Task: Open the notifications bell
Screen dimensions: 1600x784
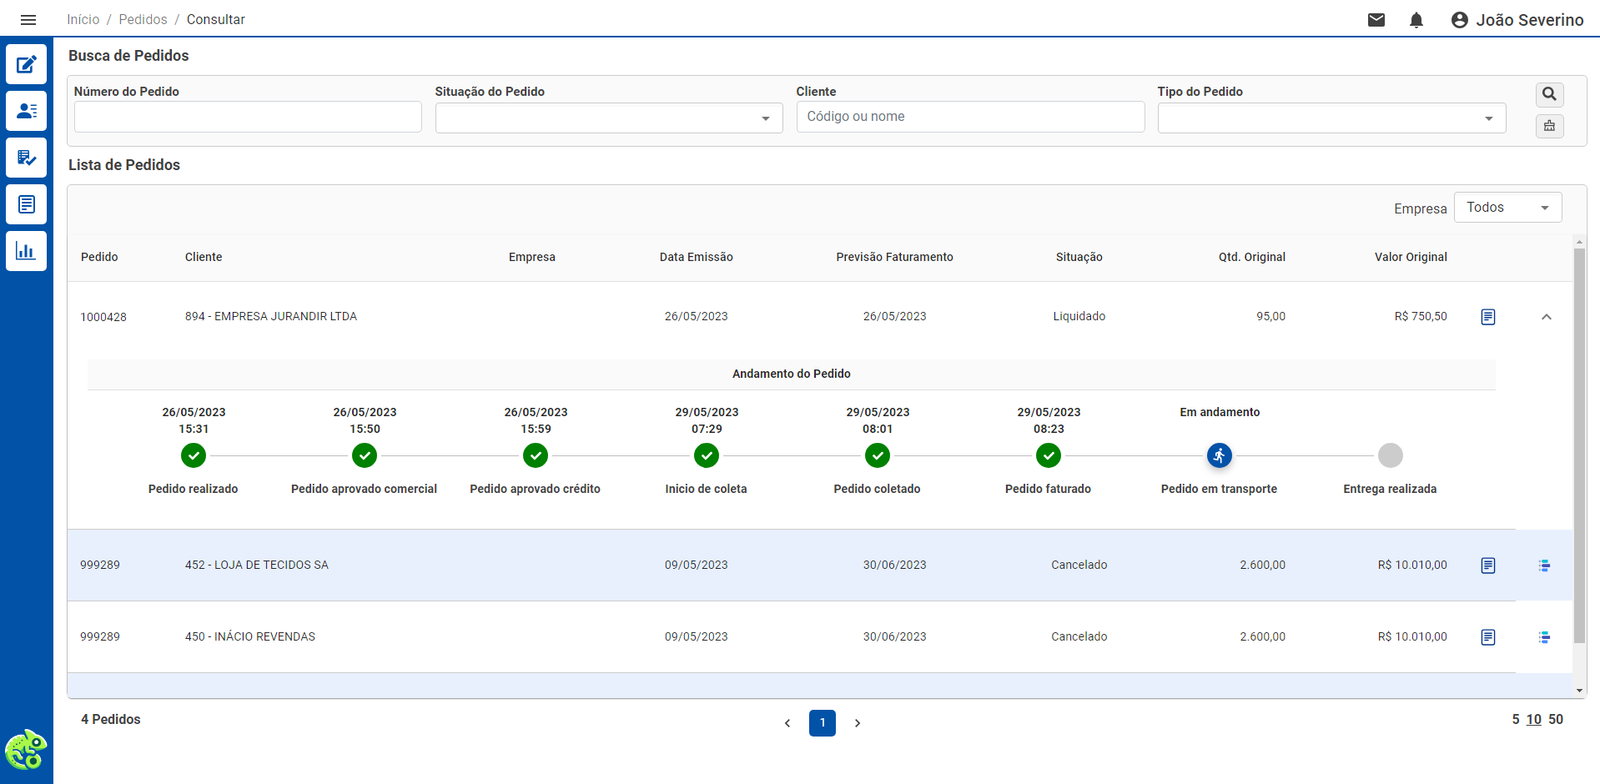Action: point(1416,20)
